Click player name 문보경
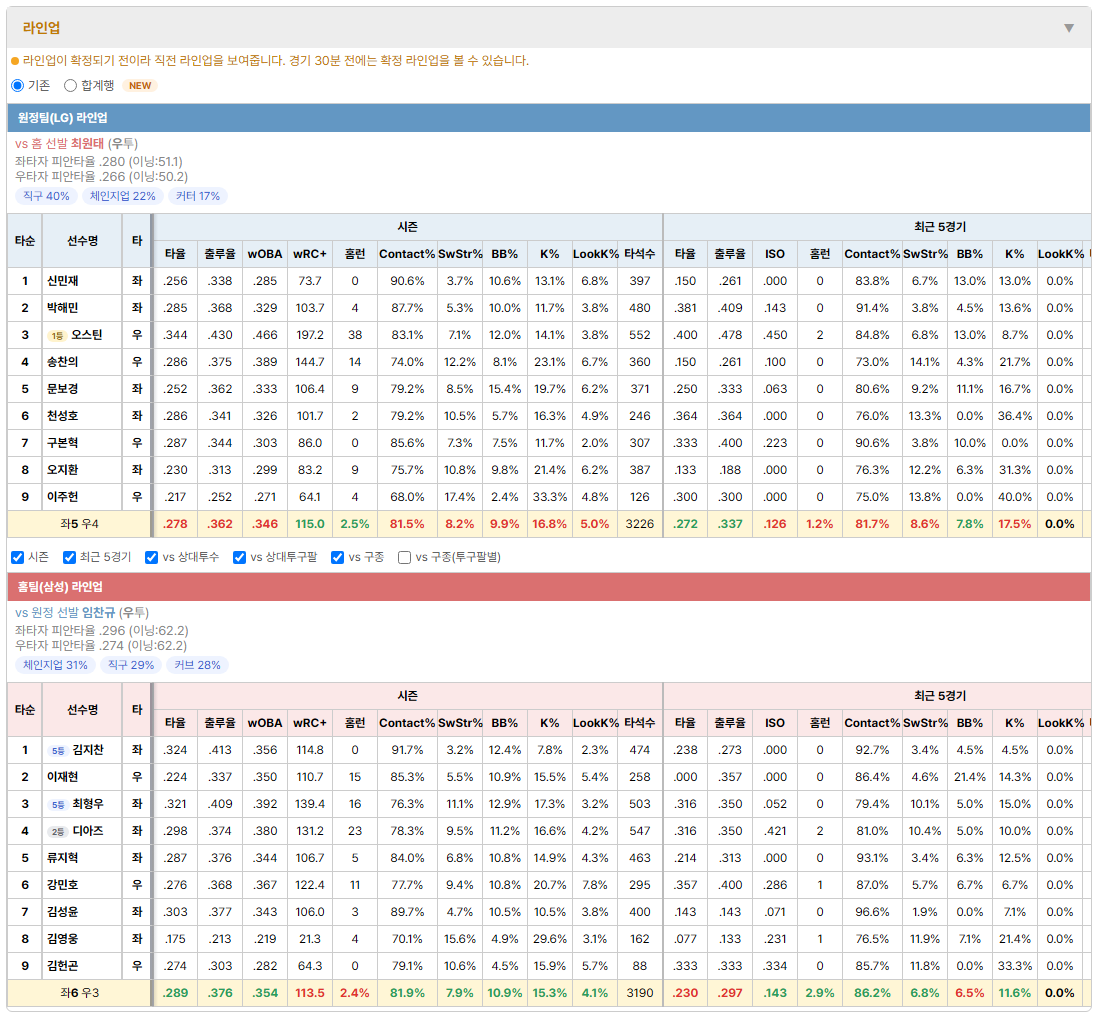 pyautogui.click(x=62, y=389)
